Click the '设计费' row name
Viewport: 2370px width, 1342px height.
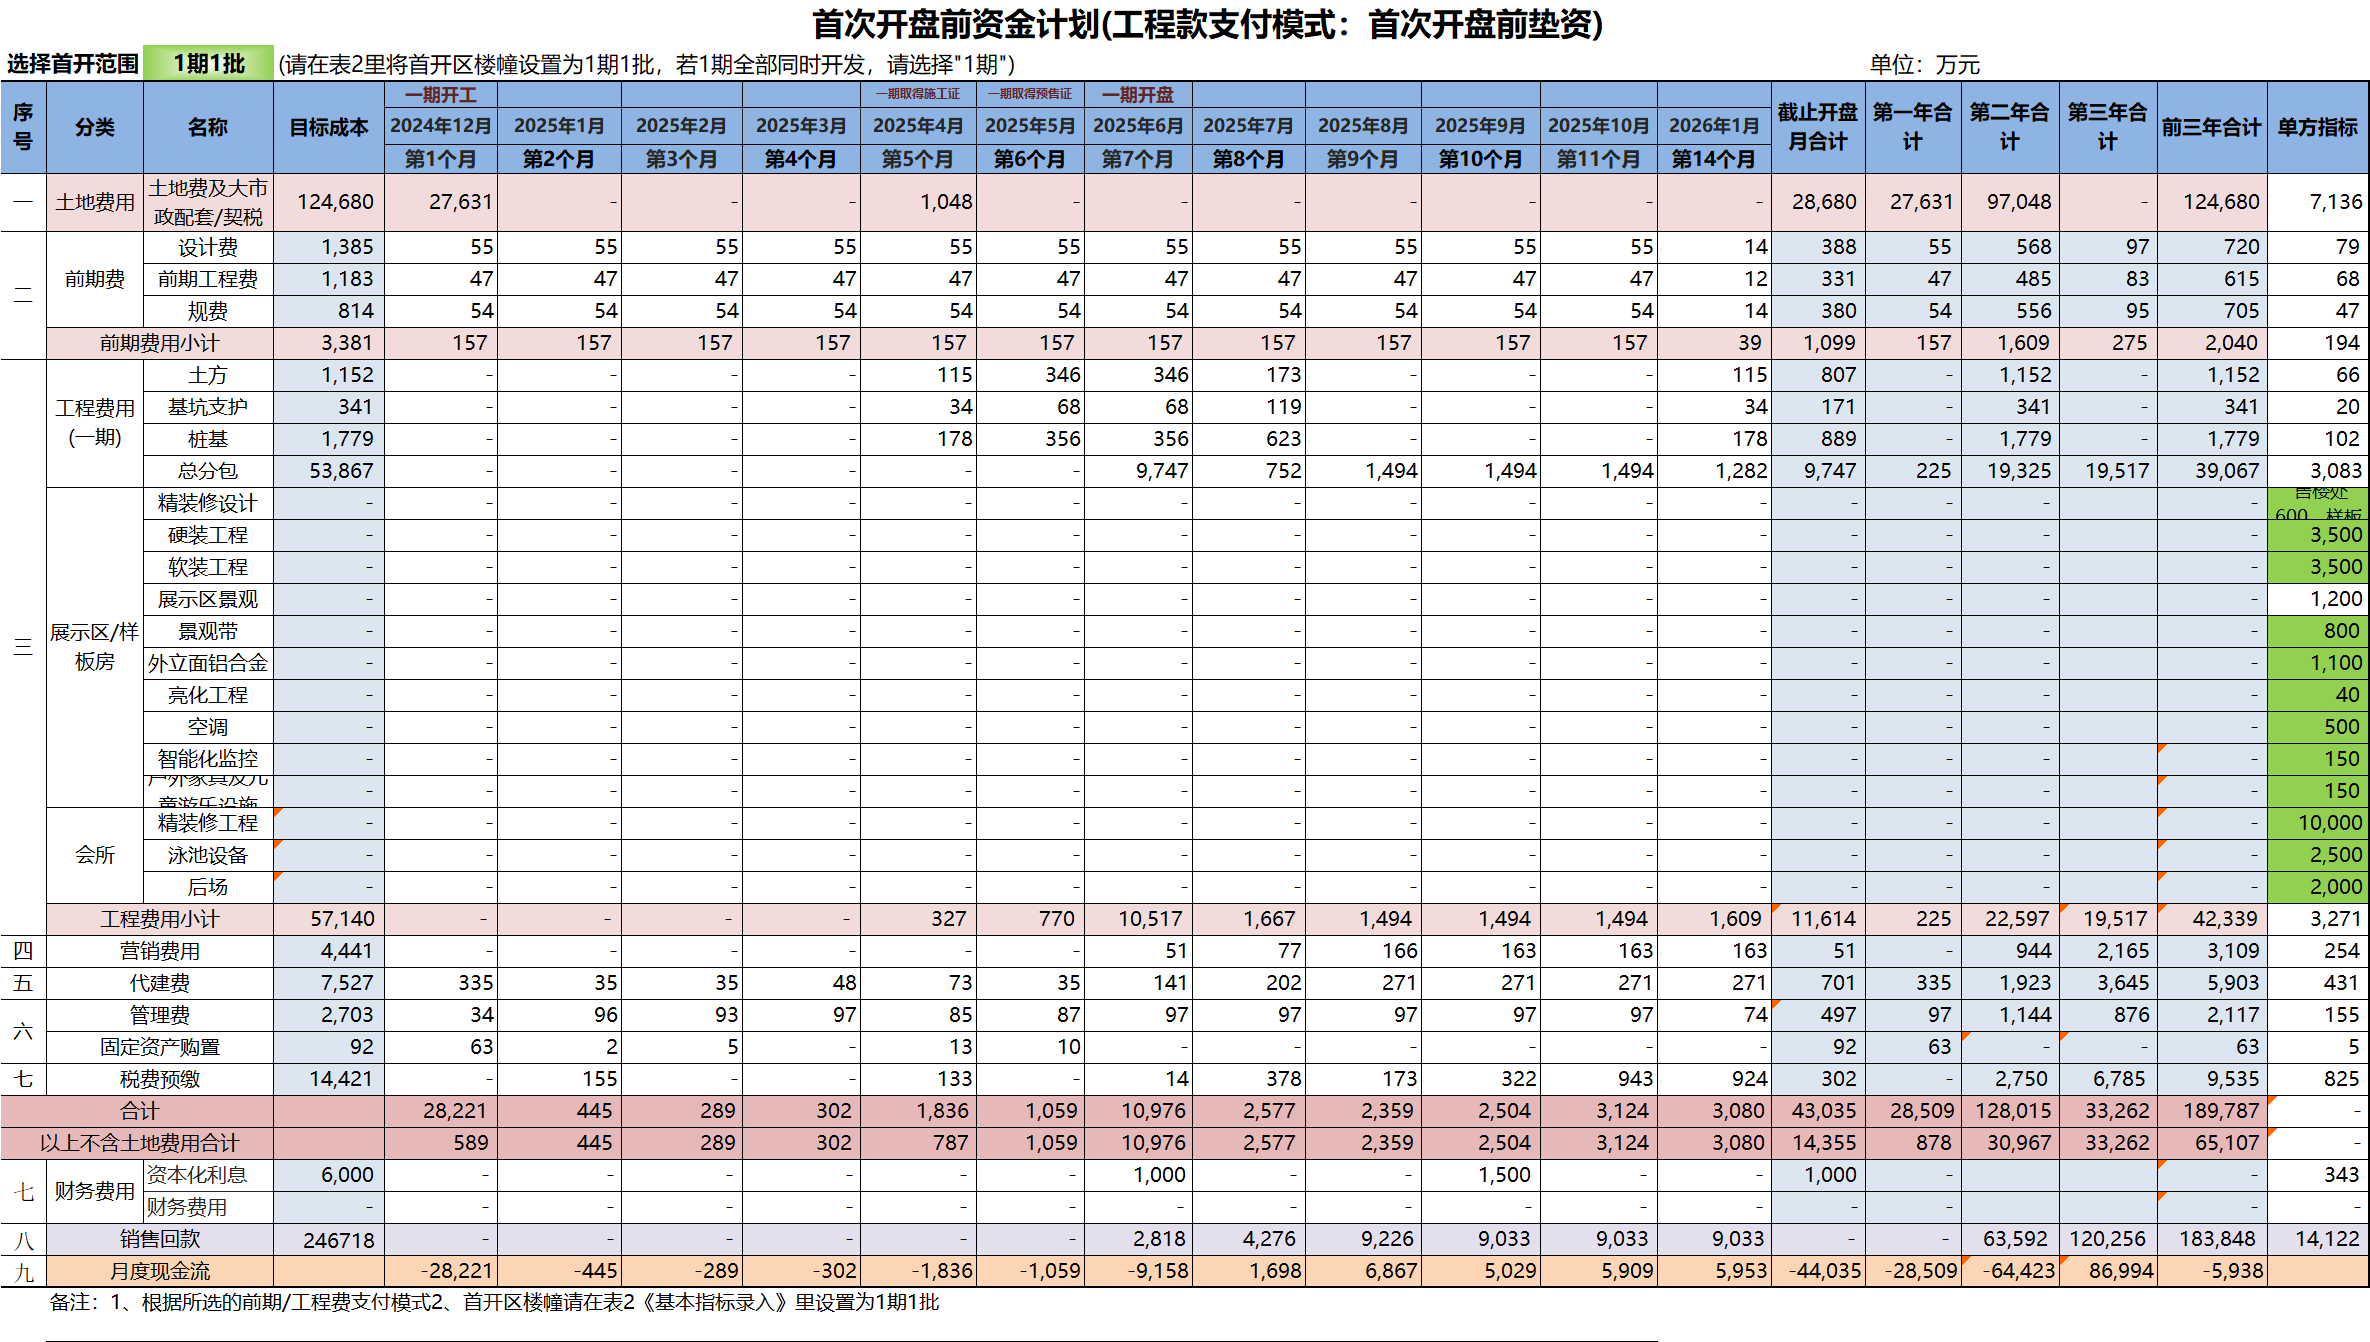208,247
